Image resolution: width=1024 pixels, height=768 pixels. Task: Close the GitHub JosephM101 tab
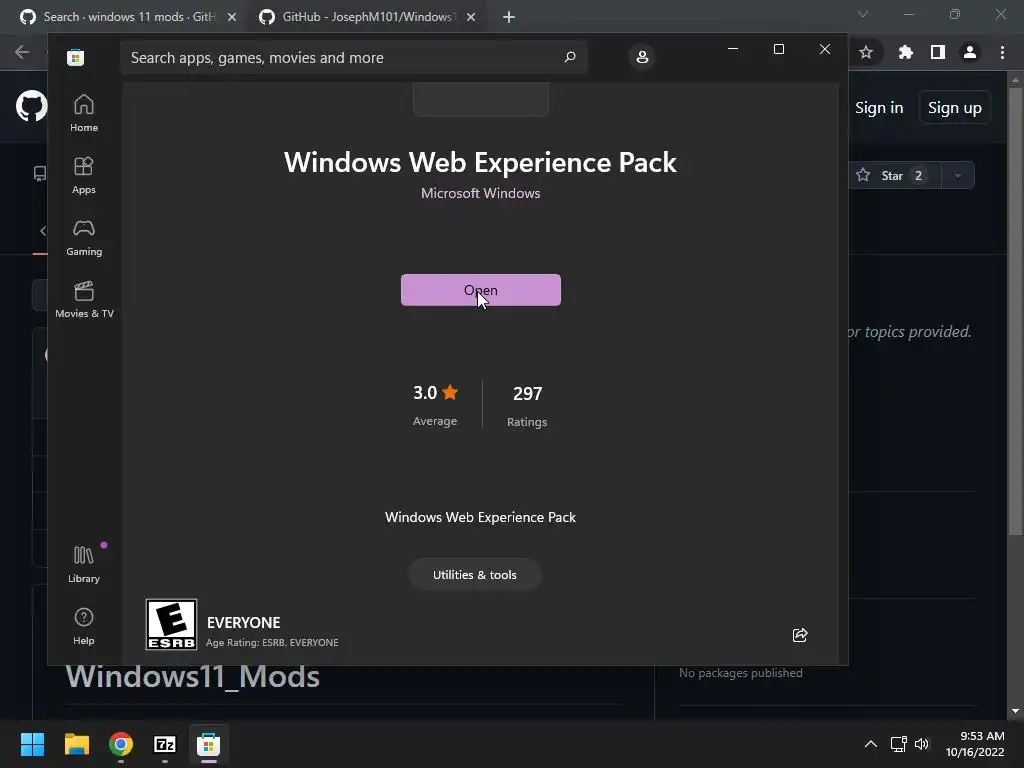tap(471, 17)
